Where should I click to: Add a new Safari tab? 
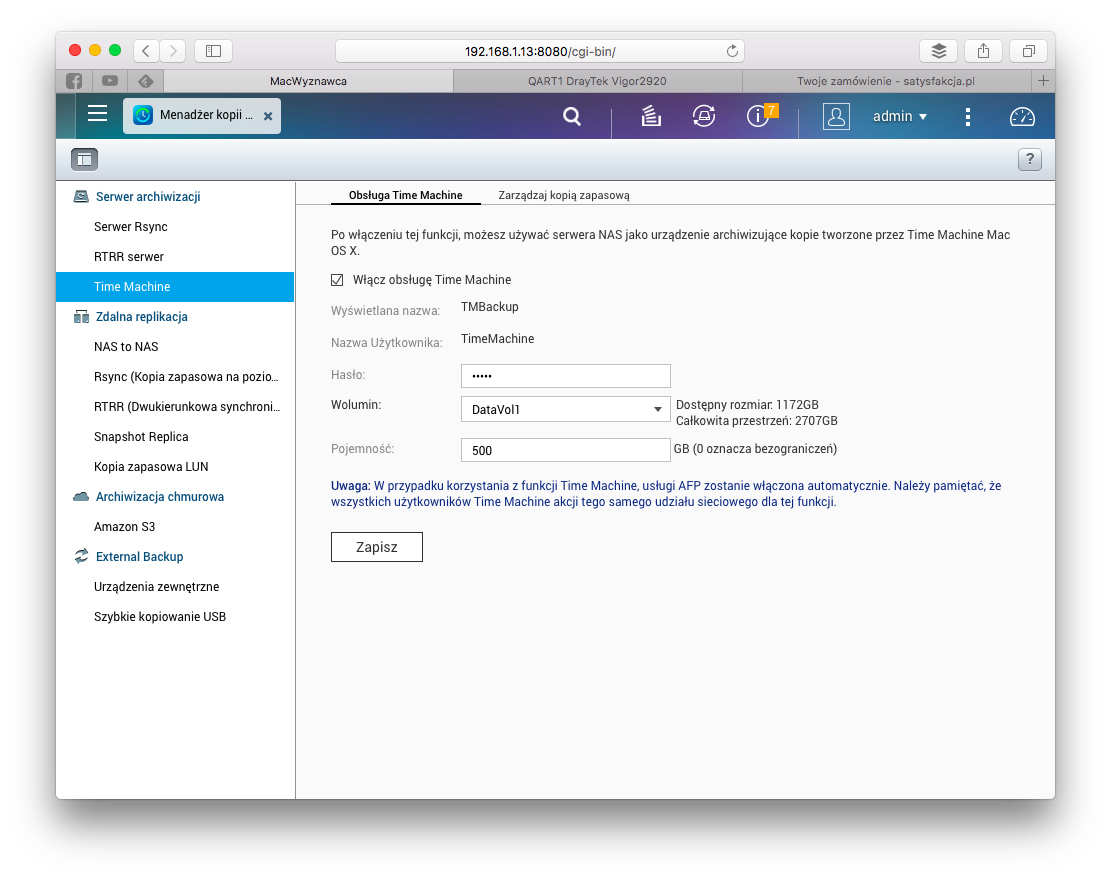[1043, 81]
